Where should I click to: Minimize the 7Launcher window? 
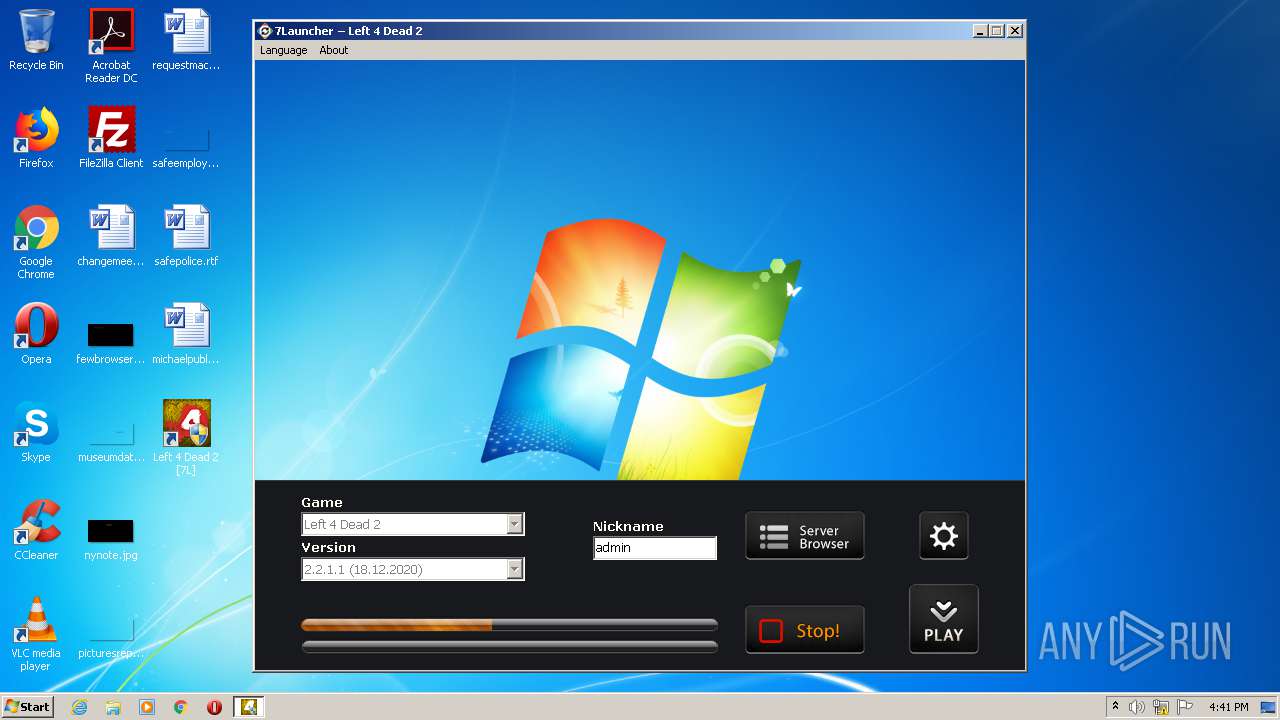(x=980, y=31)
